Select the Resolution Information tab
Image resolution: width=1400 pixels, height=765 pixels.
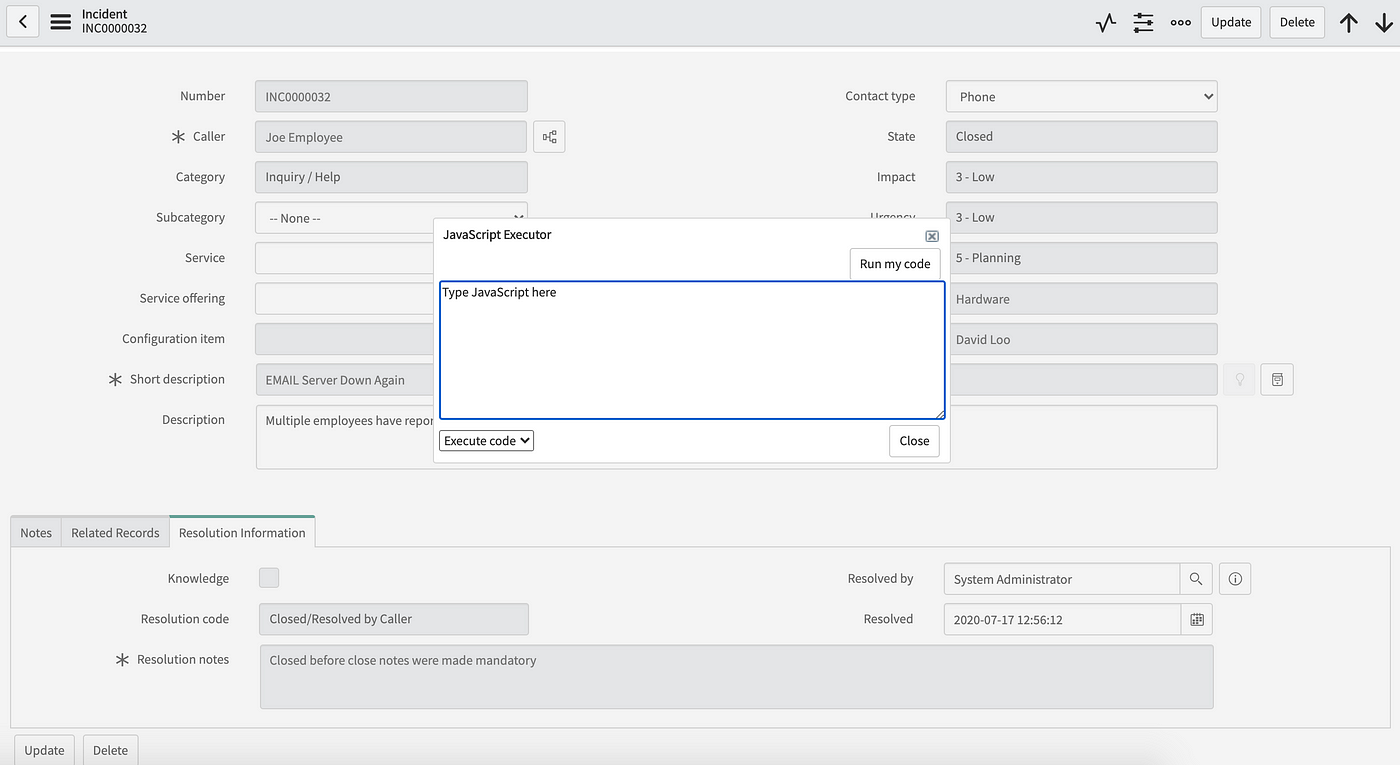tap(242, 533)
